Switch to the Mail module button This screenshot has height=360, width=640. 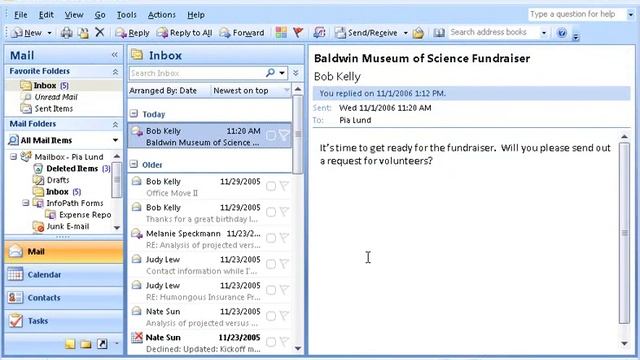click(64, 251)
